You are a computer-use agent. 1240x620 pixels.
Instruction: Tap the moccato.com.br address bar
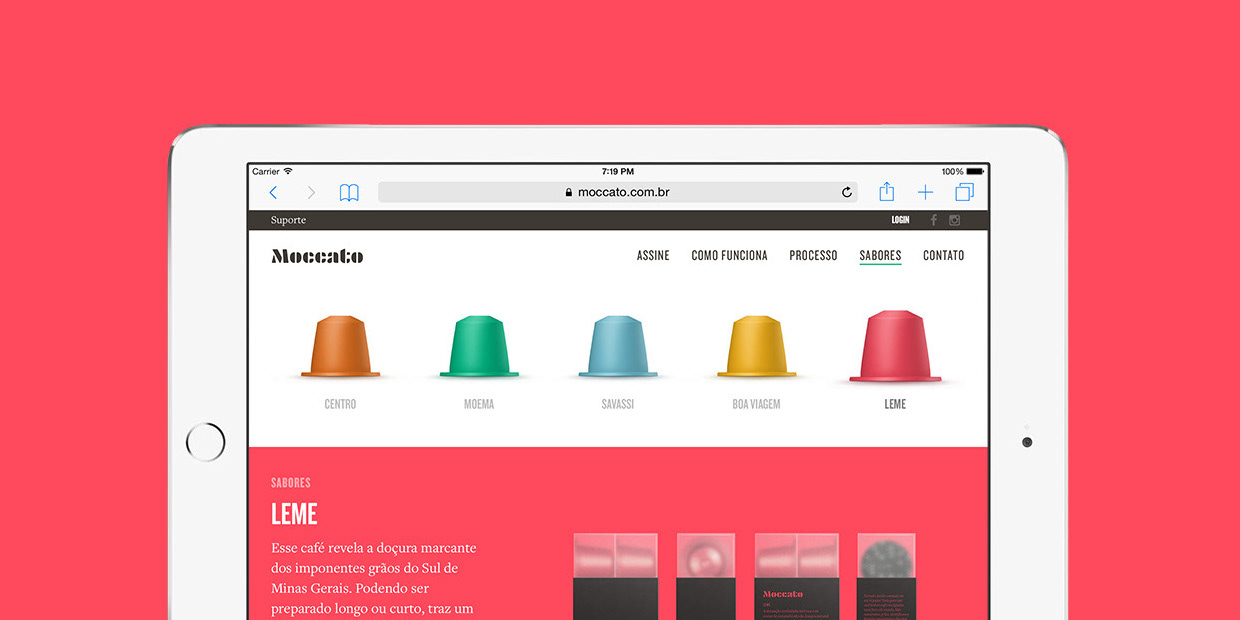point(617,192)
